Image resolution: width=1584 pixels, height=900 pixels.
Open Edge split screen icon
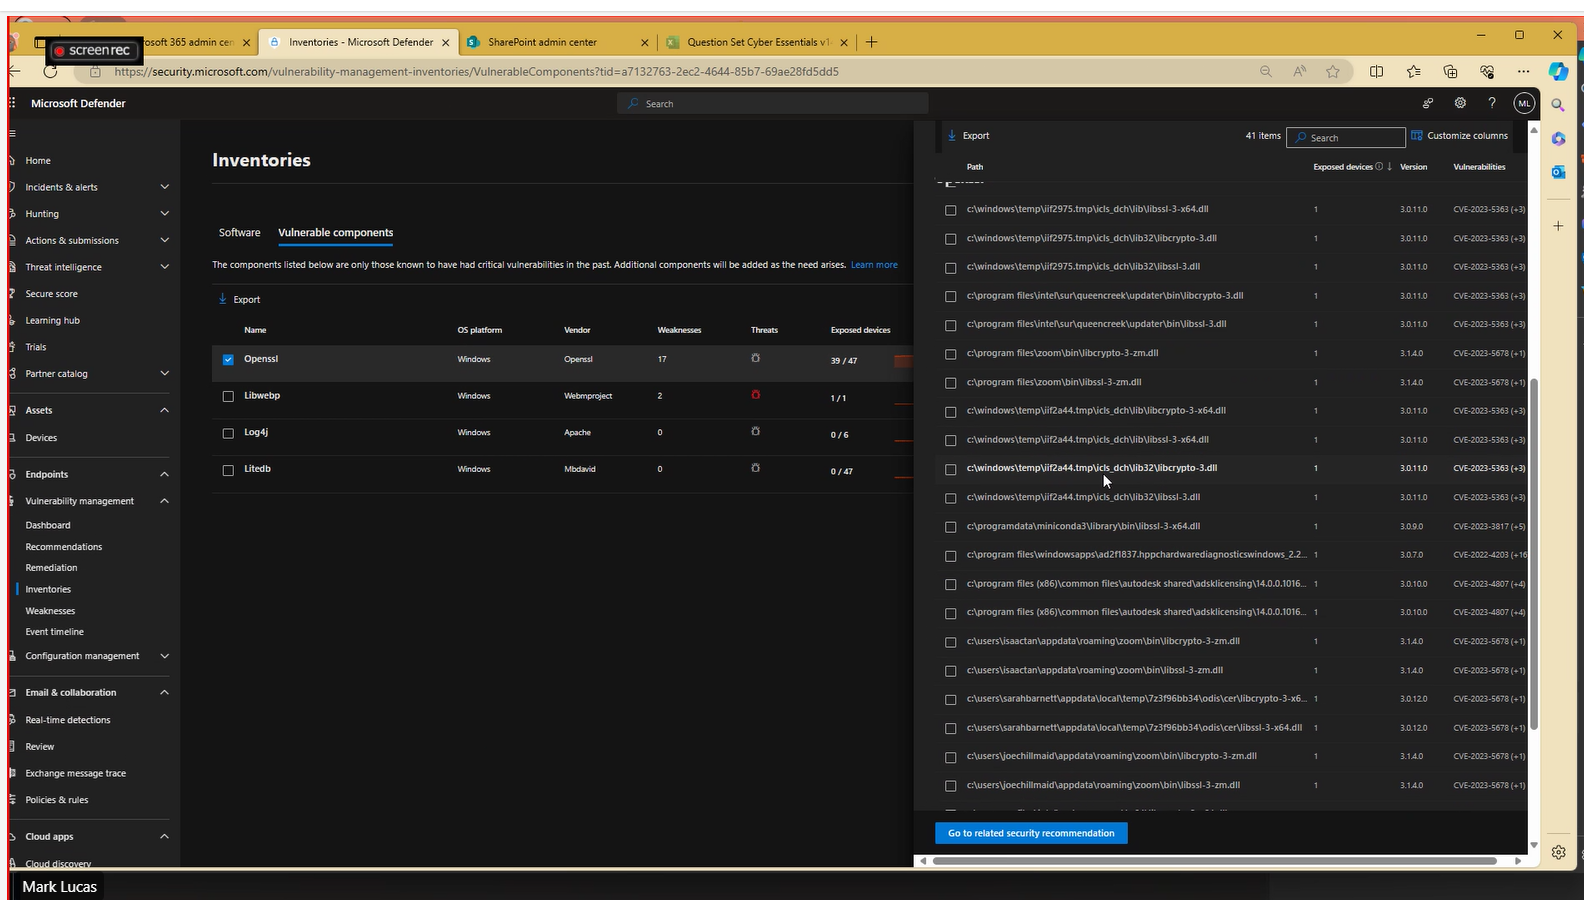click(x=1377, y=71)
